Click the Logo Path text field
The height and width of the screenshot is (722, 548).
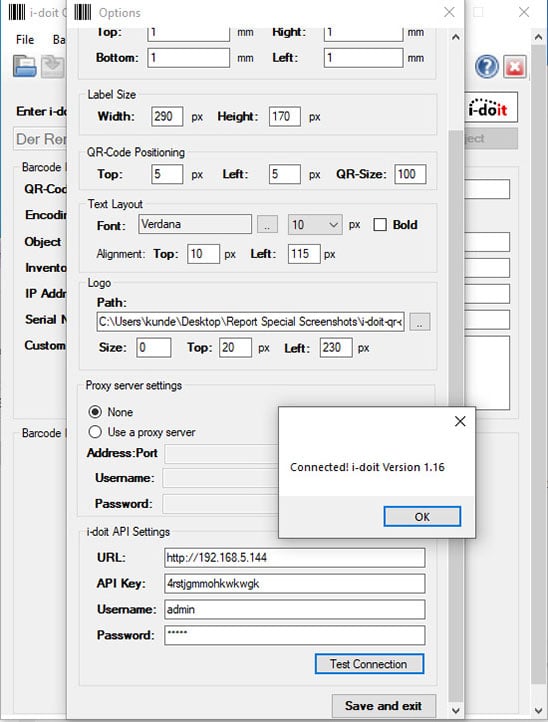[x=251, y=322]
